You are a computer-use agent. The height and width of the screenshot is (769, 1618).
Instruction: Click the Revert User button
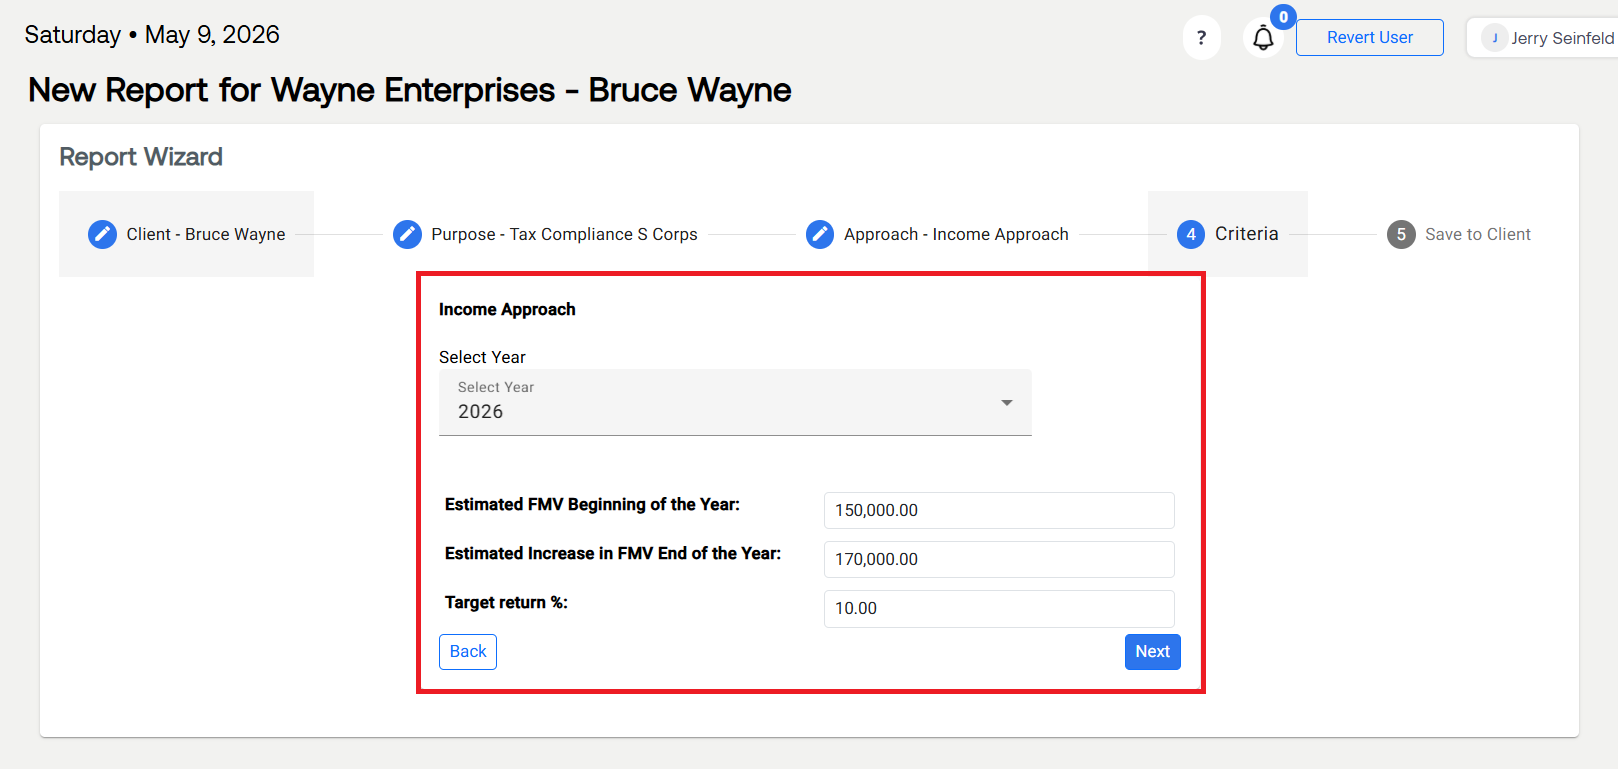tap(1369, 38)
